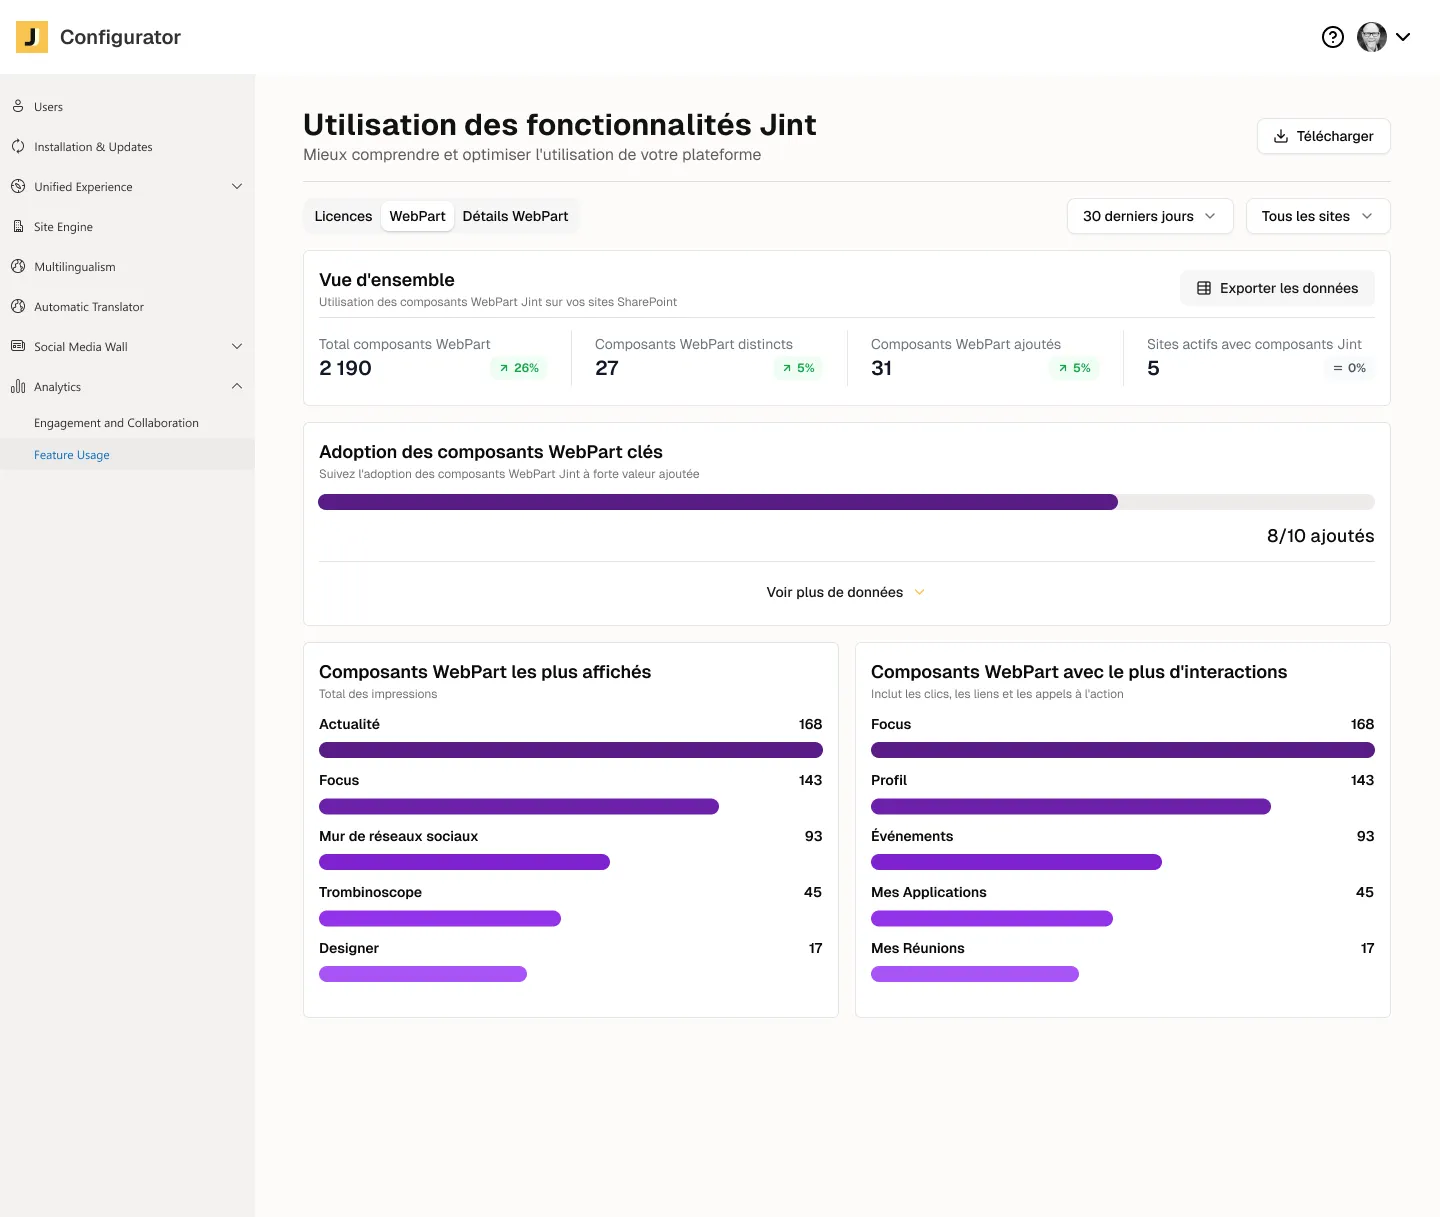The height and width of the screenshot is (1217, 1440).
Task: Open Engagement and Collaboration subpage
Action: tap(127, 423)
